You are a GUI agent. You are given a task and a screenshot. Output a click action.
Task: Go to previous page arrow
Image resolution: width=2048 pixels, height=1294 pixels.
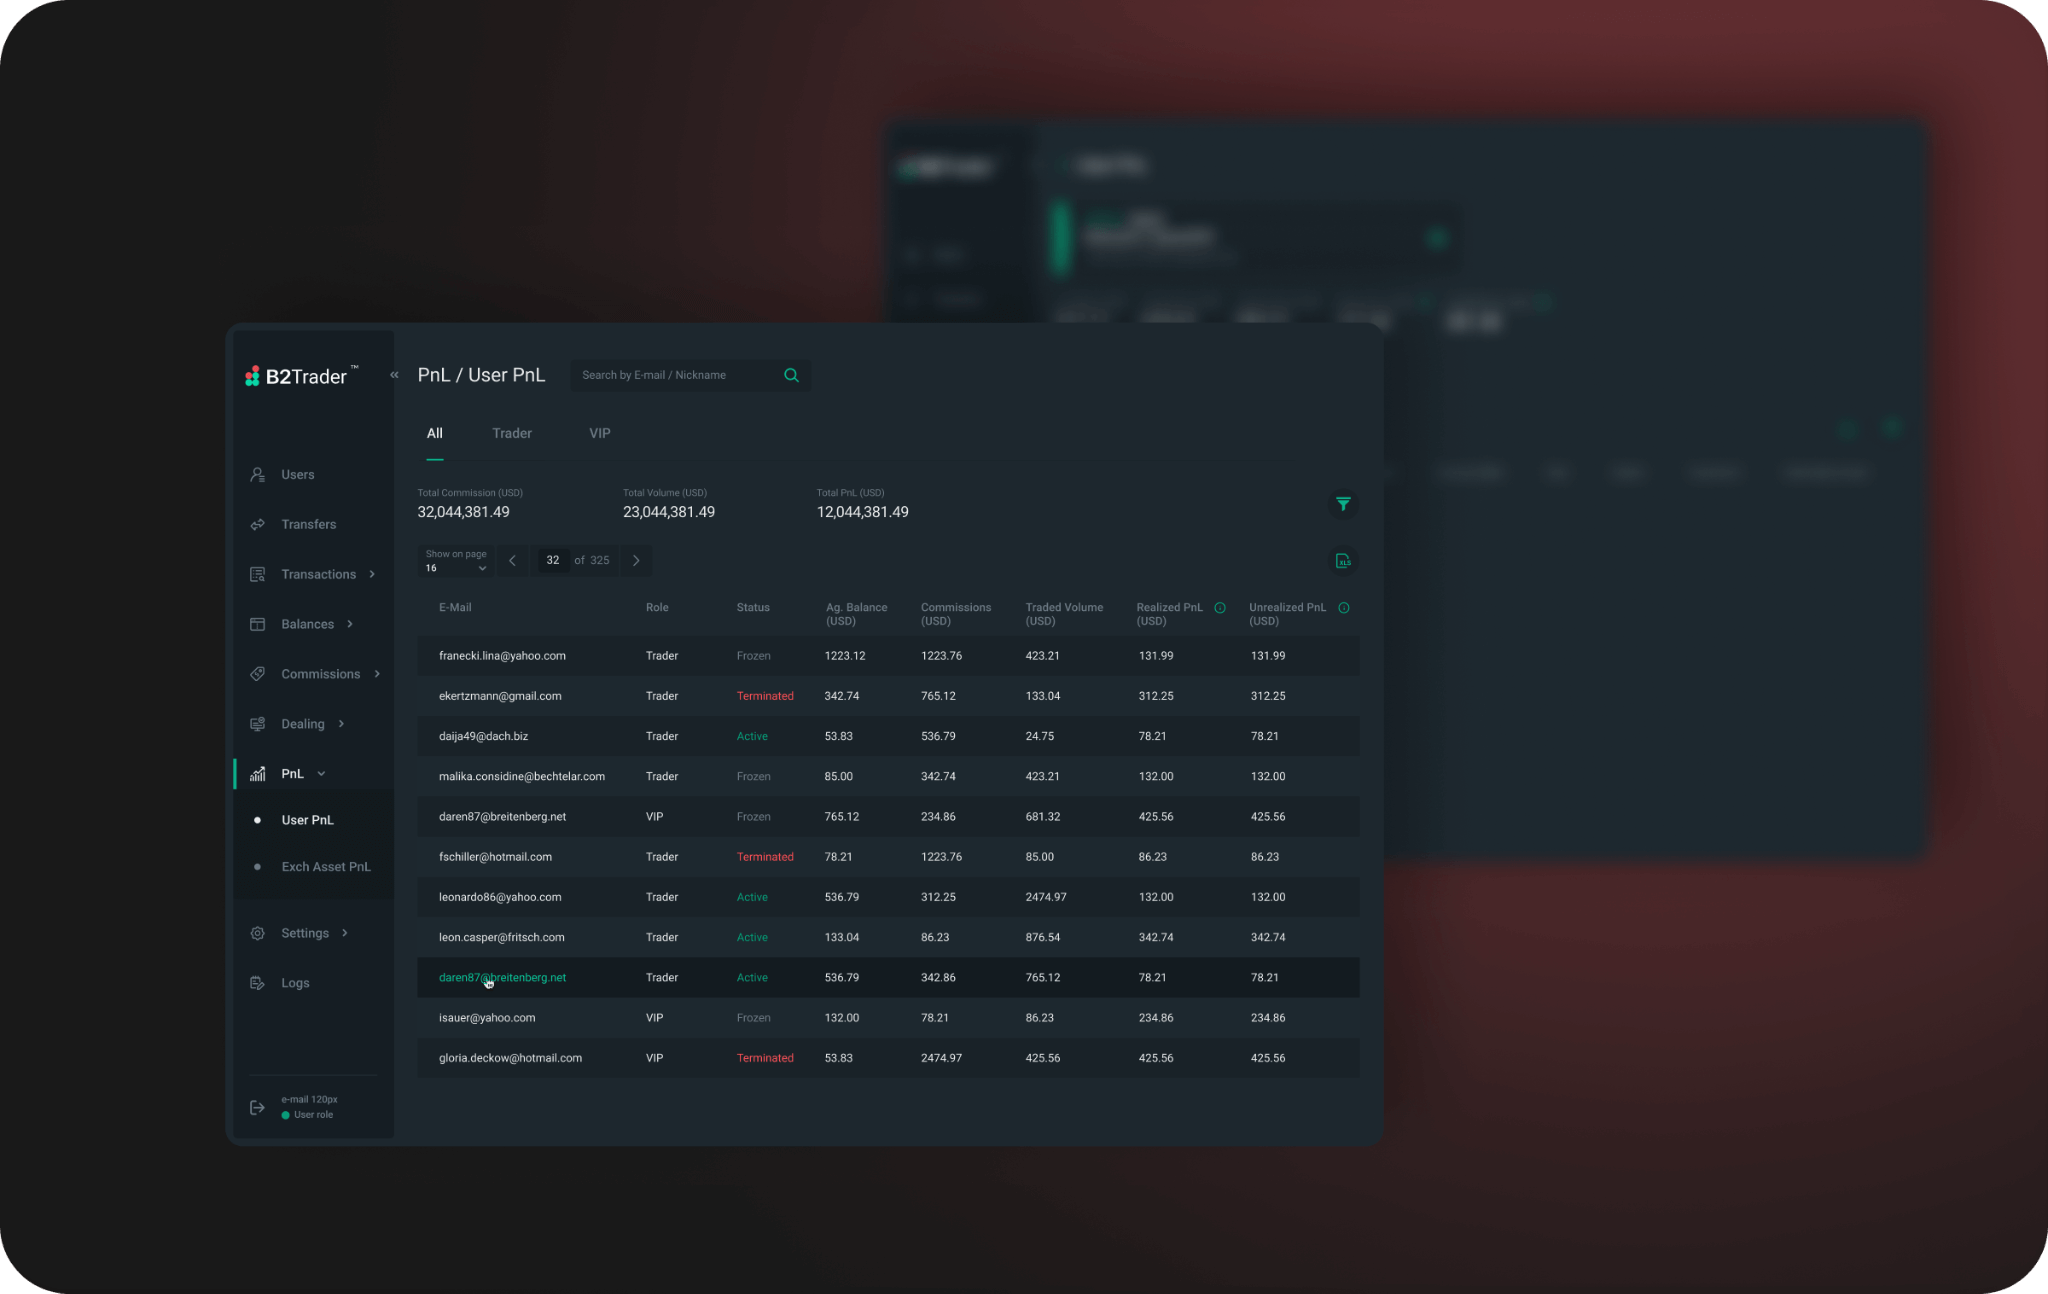[513, 561]
